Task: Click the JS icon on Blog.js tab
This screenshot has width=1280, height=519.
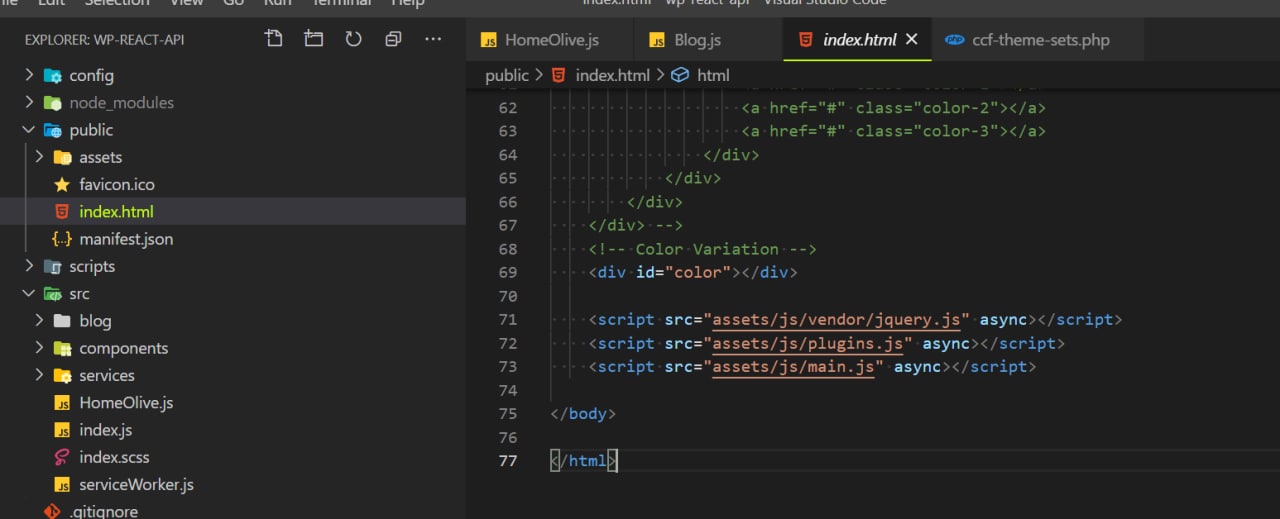Action: 657,40
